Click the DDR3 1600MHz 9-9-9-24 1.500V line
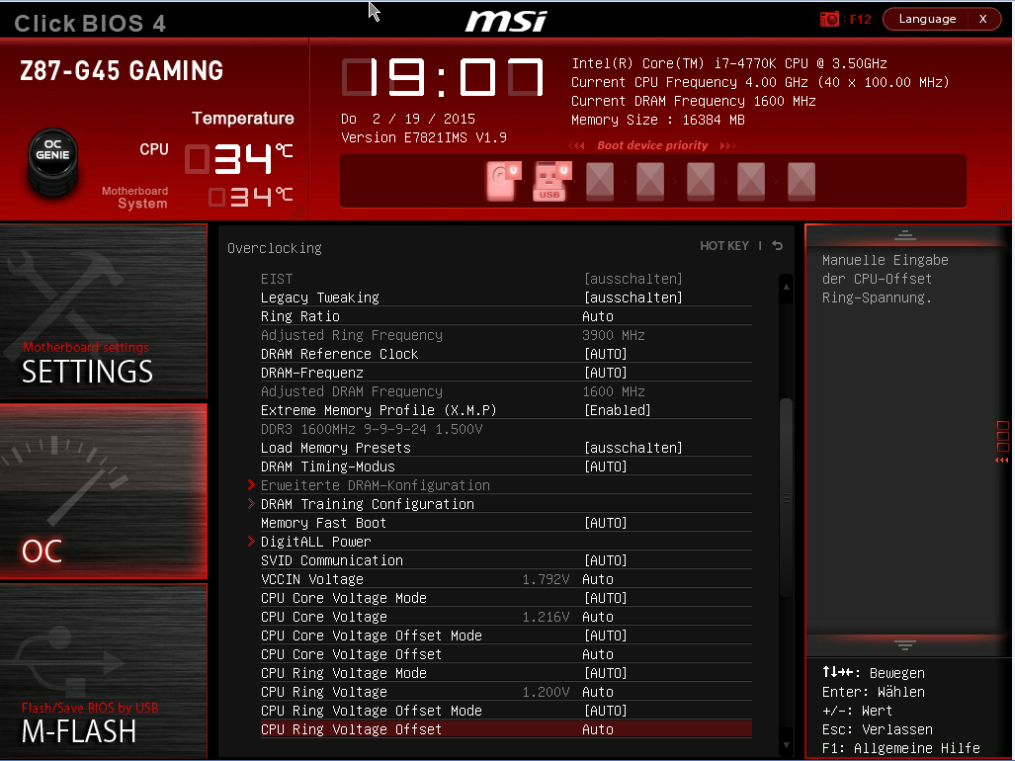Viewport: 1015px width, 761px height. 372,429
